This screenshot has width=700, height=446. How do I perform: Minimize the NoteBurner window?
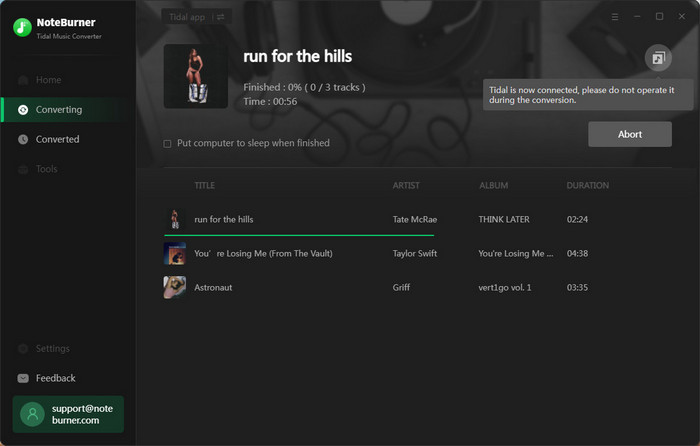[637, 17]
